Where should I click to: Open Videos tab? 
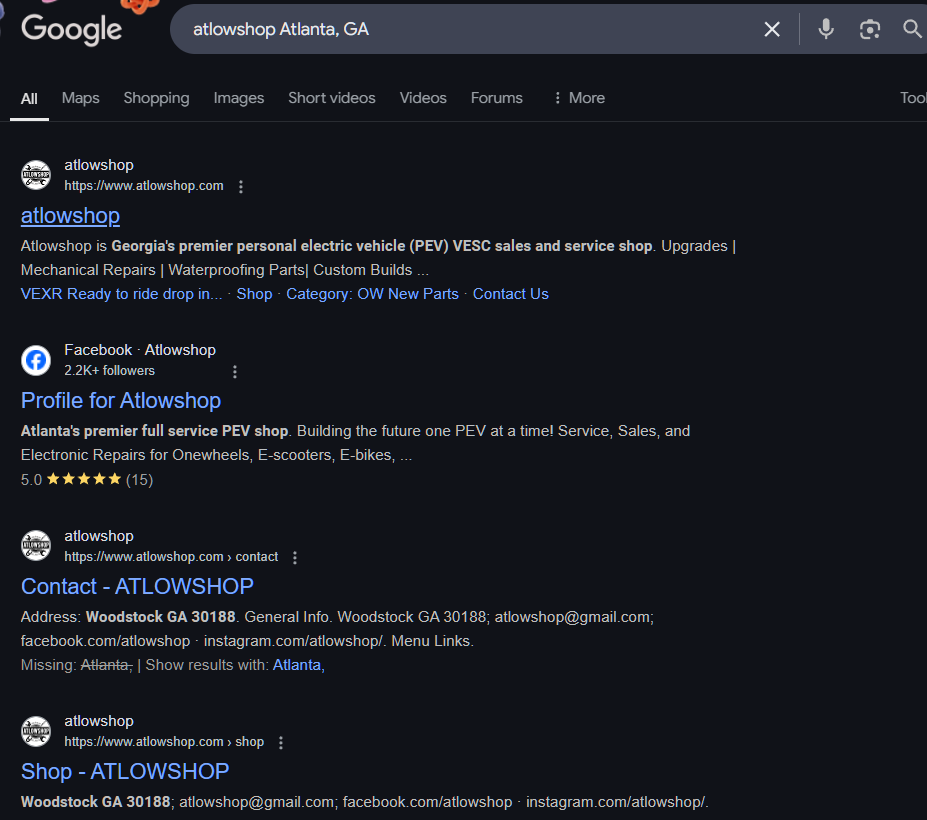[x=423, y=98]
